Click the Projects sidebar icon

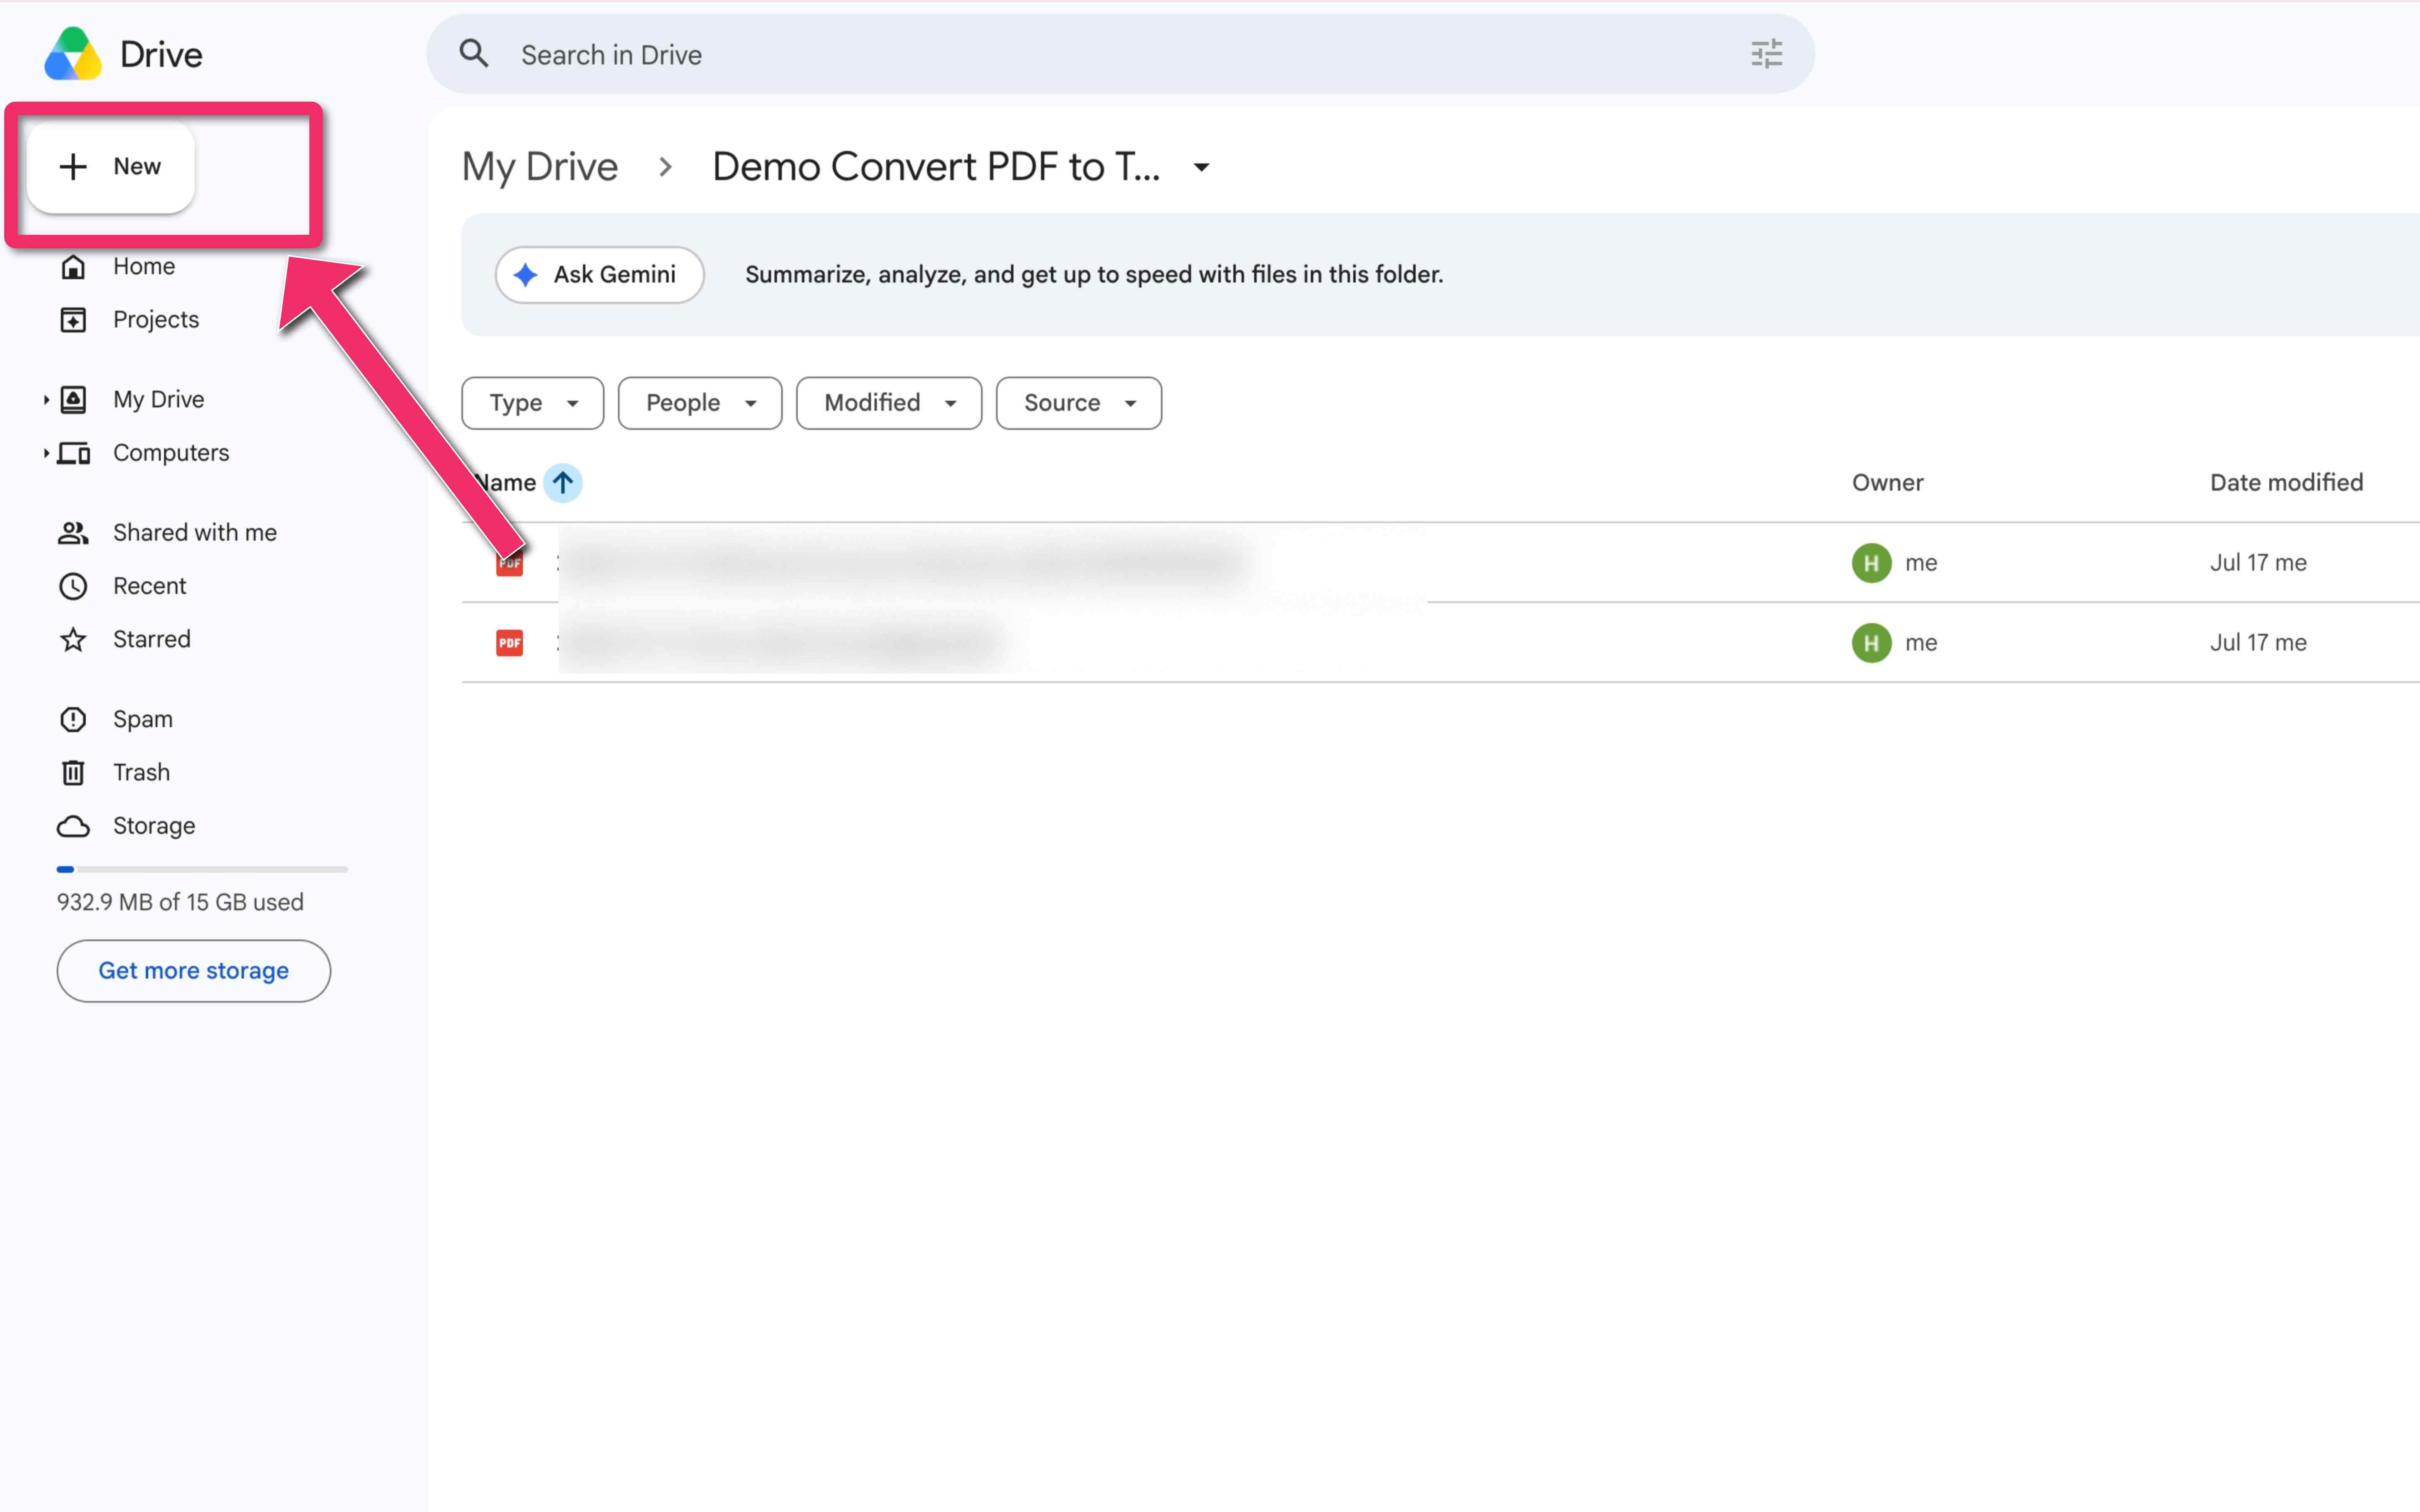(x=73, y=320)
